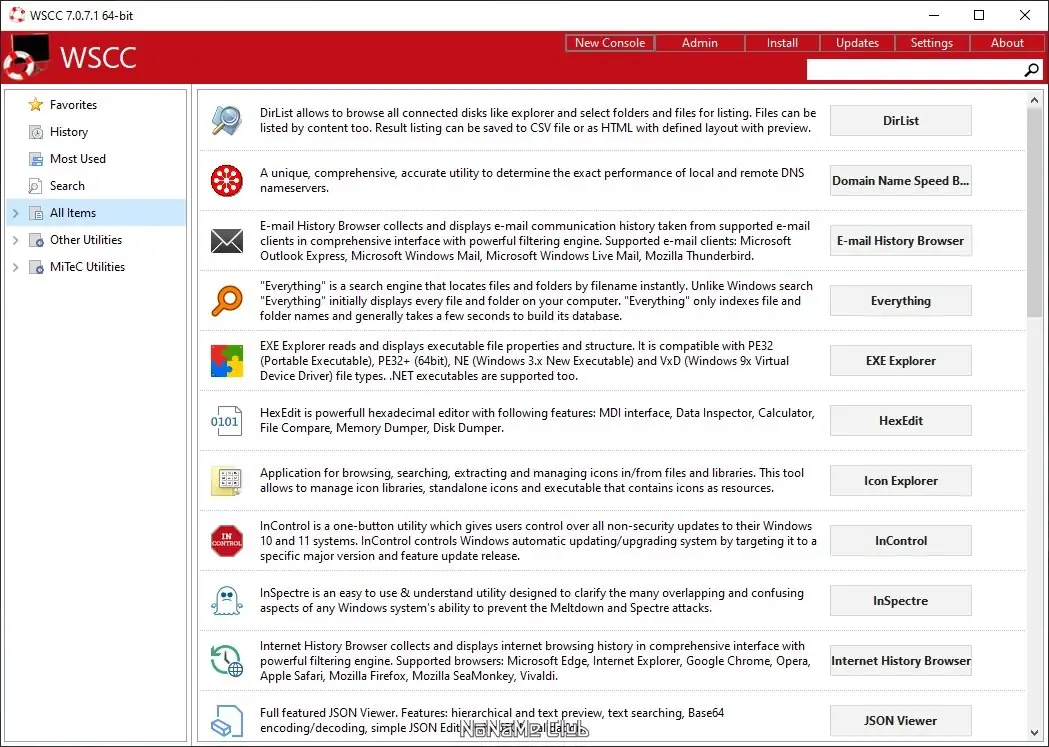Click the 'Everything' search engine description text
Viewport: 1049px width, 747px height.
pos(536,300)
